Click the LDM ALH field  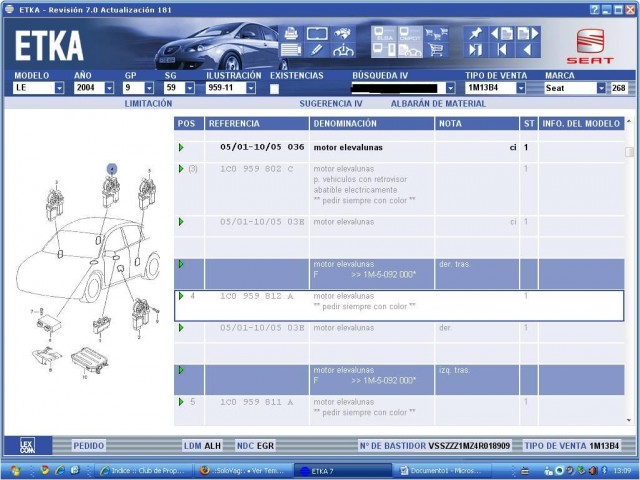[x=202, y=446]
